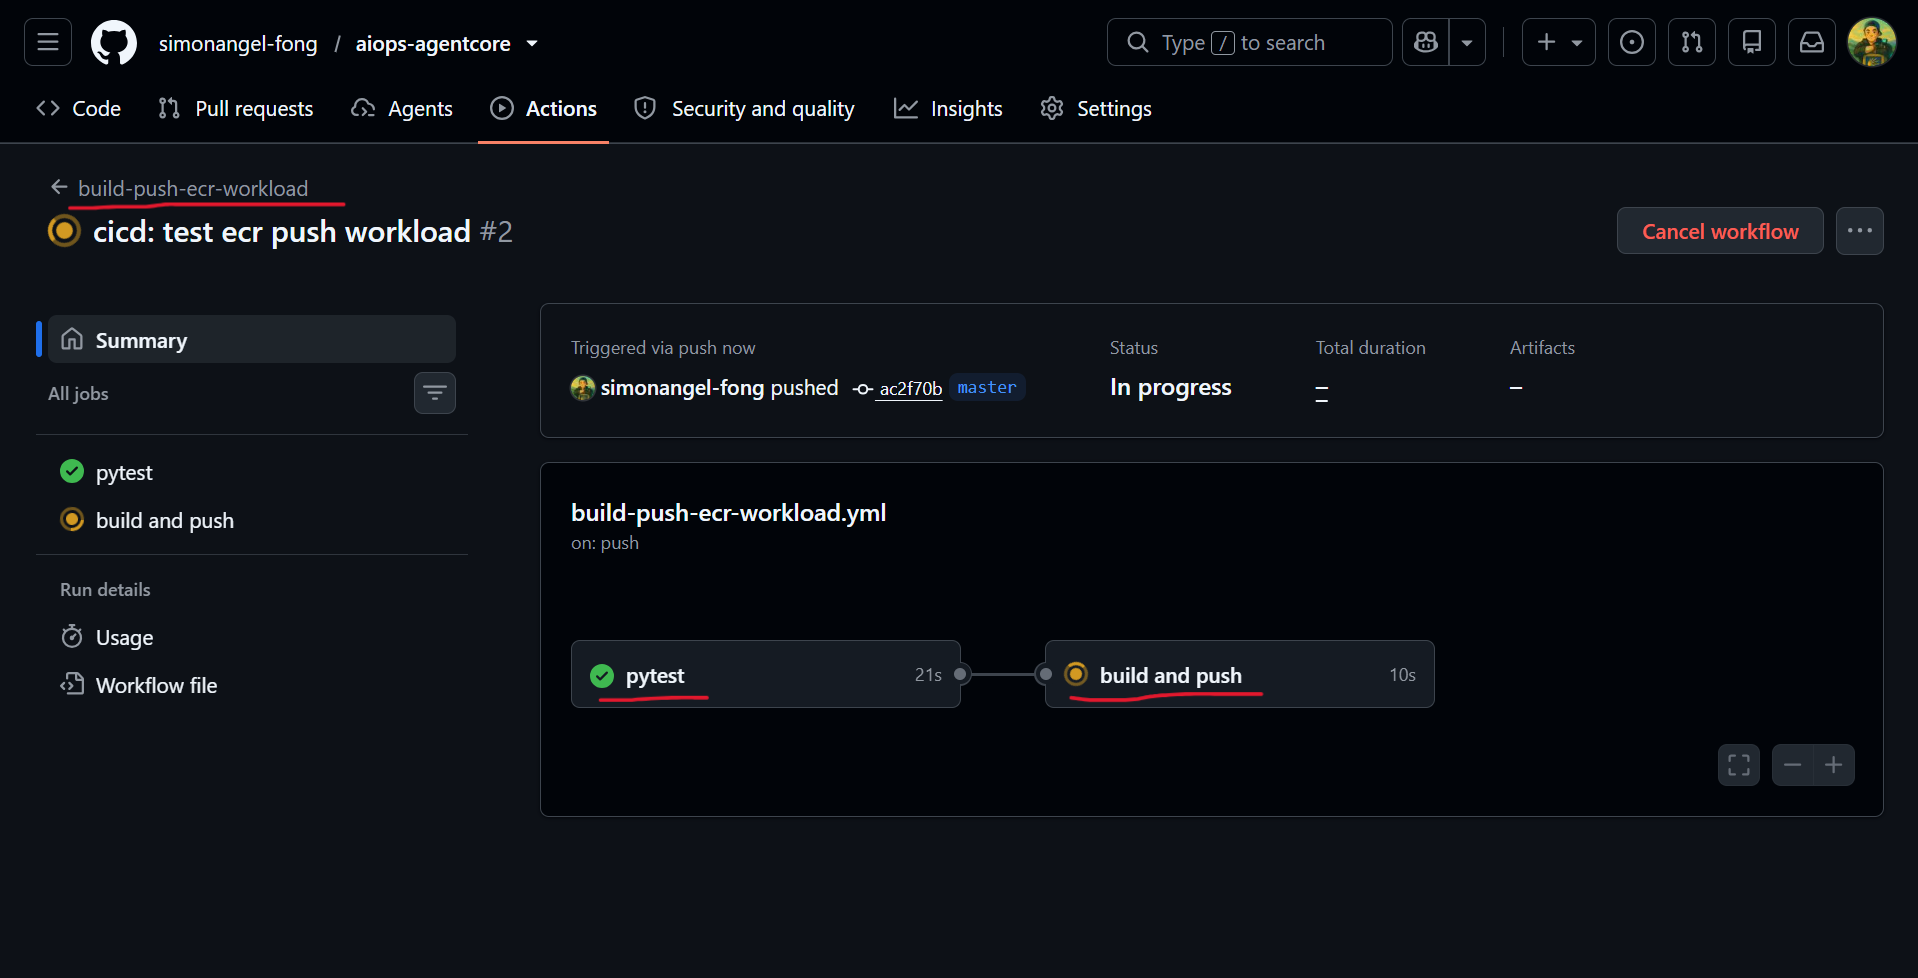Viewport: 1918px width, 978px height.
Task: Open the pull requests icon in header
Action: [1692, 42]
